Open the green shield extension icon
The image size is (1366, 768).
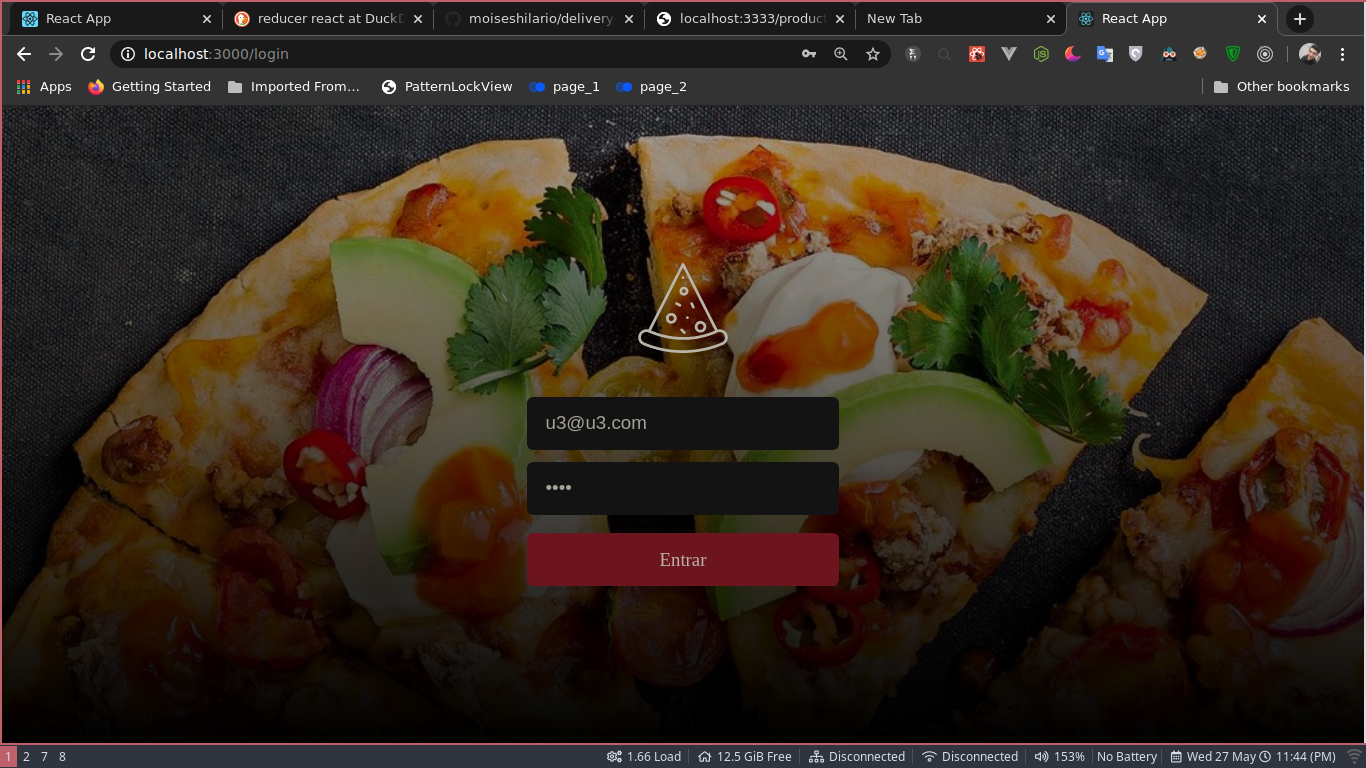pyautogui.click(x=1233, y=54)
